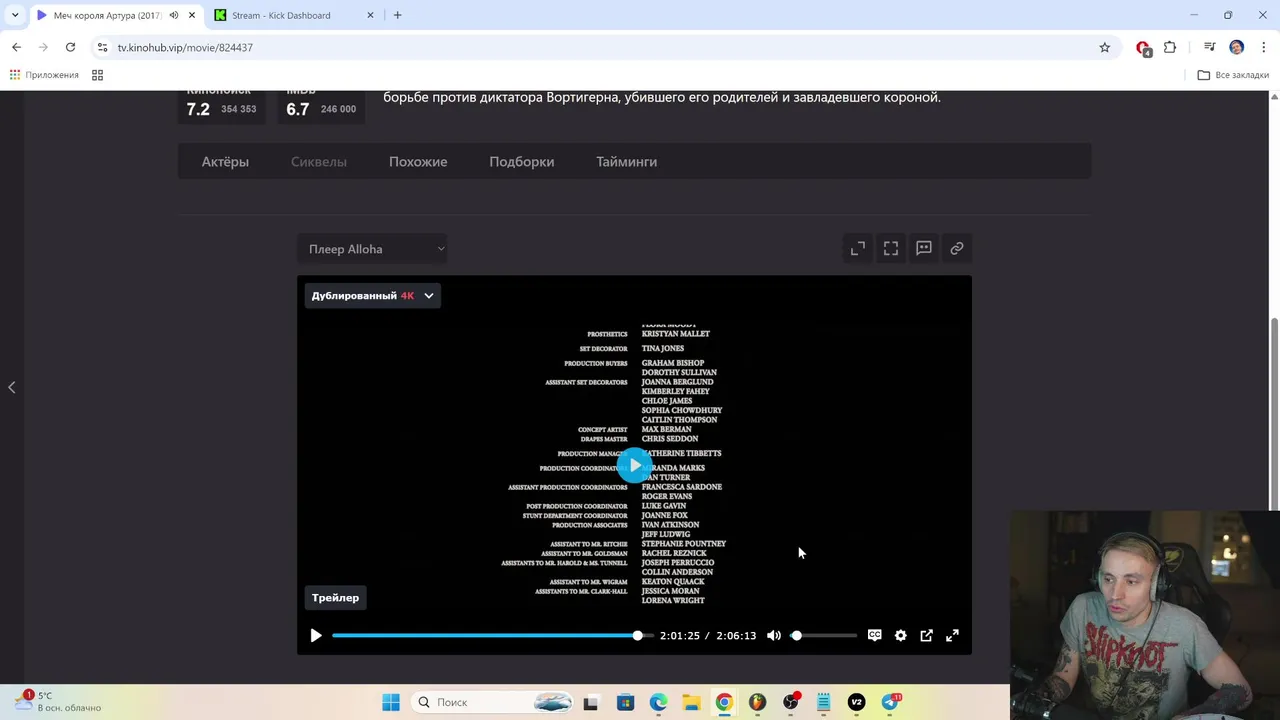Switch to Chrome on the taskbar
Screen dimensions: 1280x720
[724, 702]
